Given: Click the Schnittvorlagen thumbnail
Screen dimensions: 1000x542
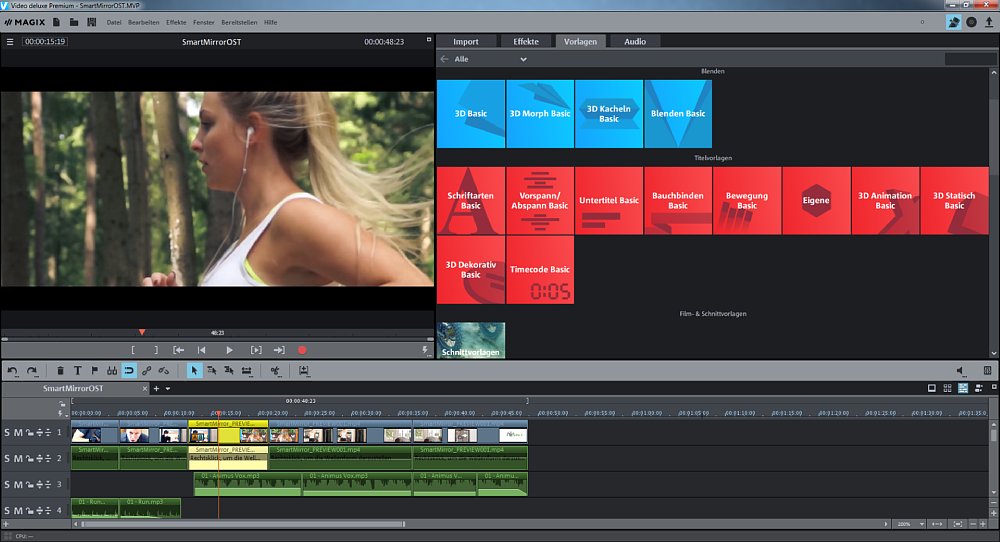Looking at the screenshot, I should (471, 340).
